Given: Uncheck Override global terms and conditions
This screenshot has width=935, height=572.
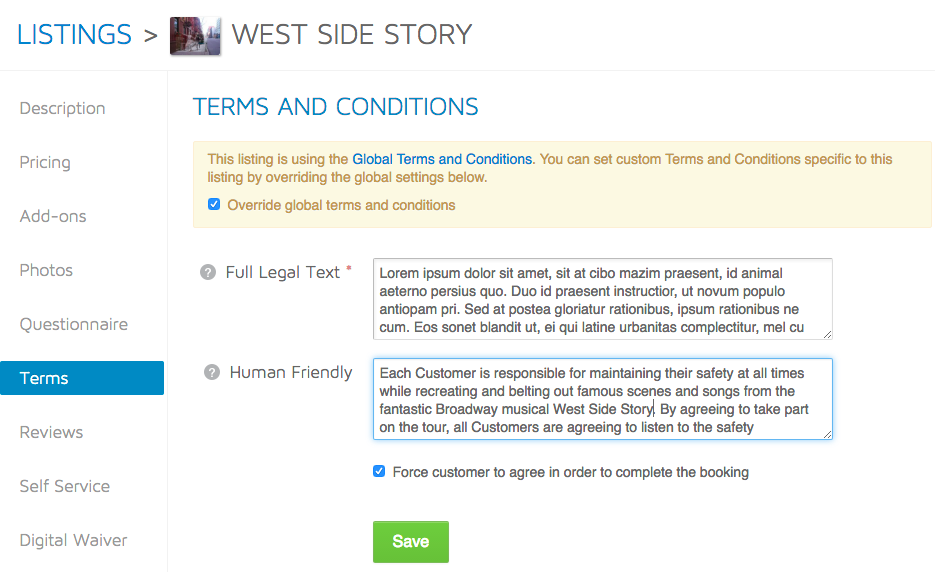Looking at the screenshot, I should tap(214, 205).
